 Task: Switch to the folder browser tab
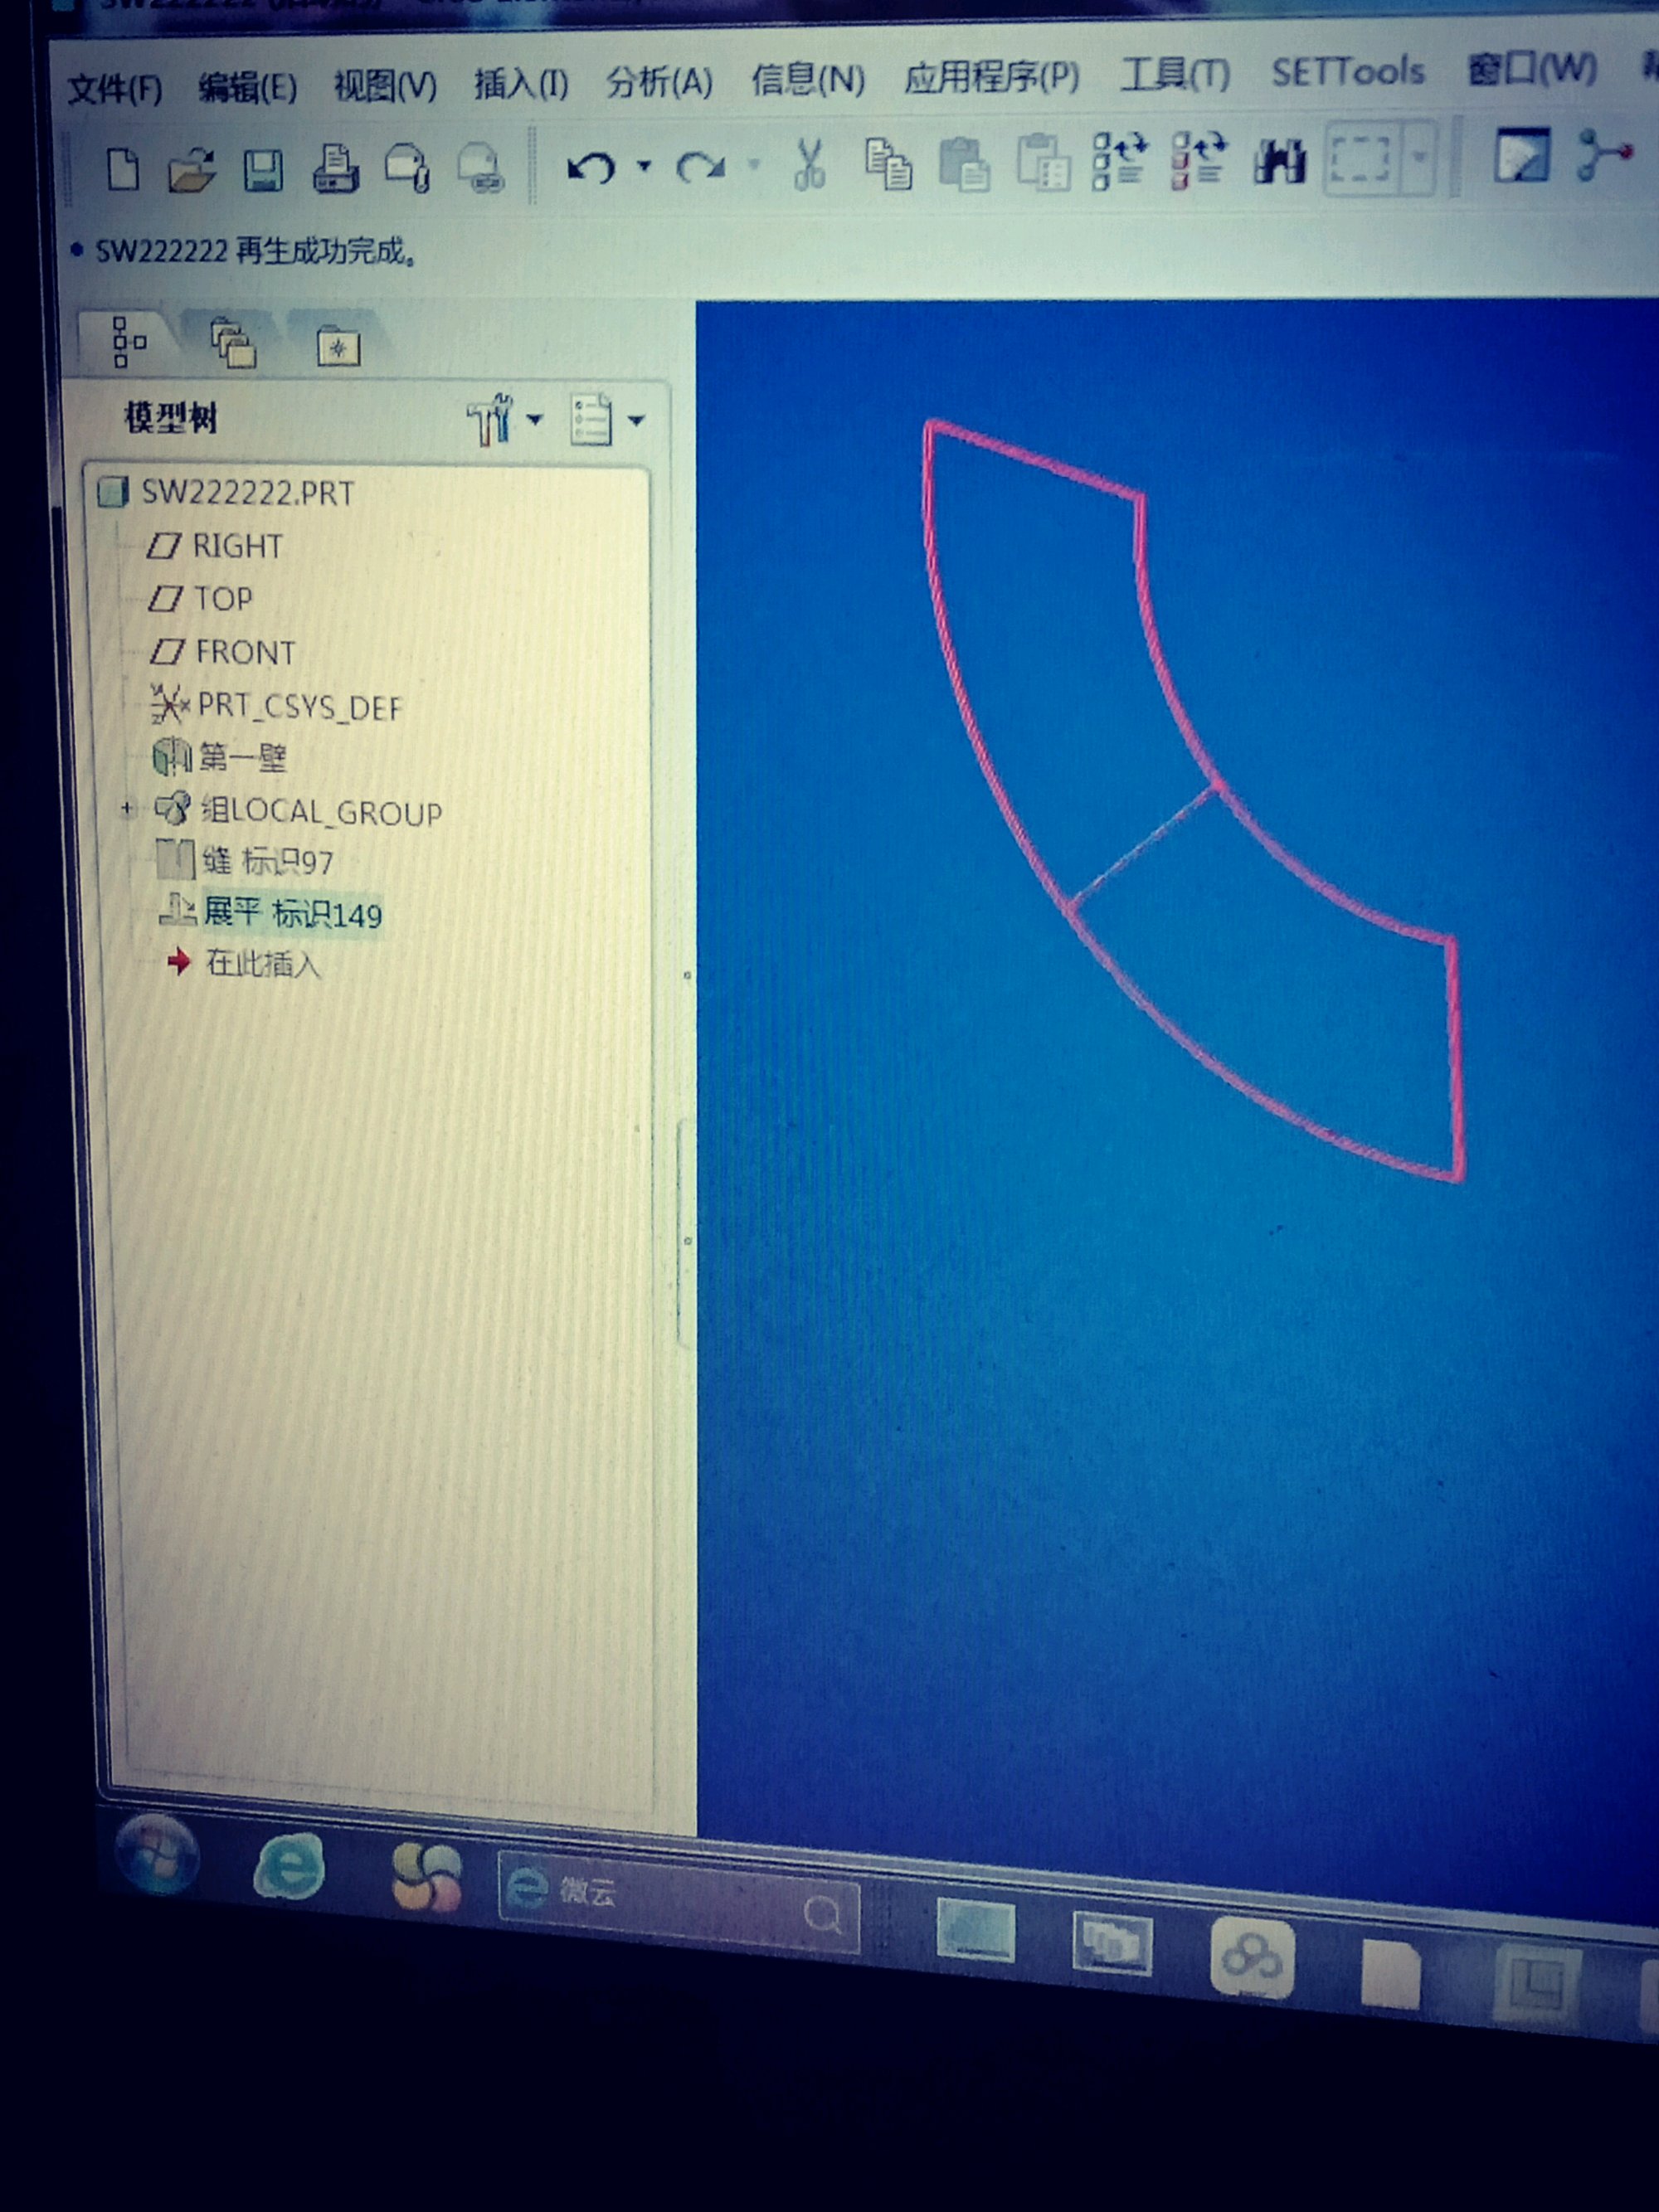pyautogui.click(x=233, y=345)
